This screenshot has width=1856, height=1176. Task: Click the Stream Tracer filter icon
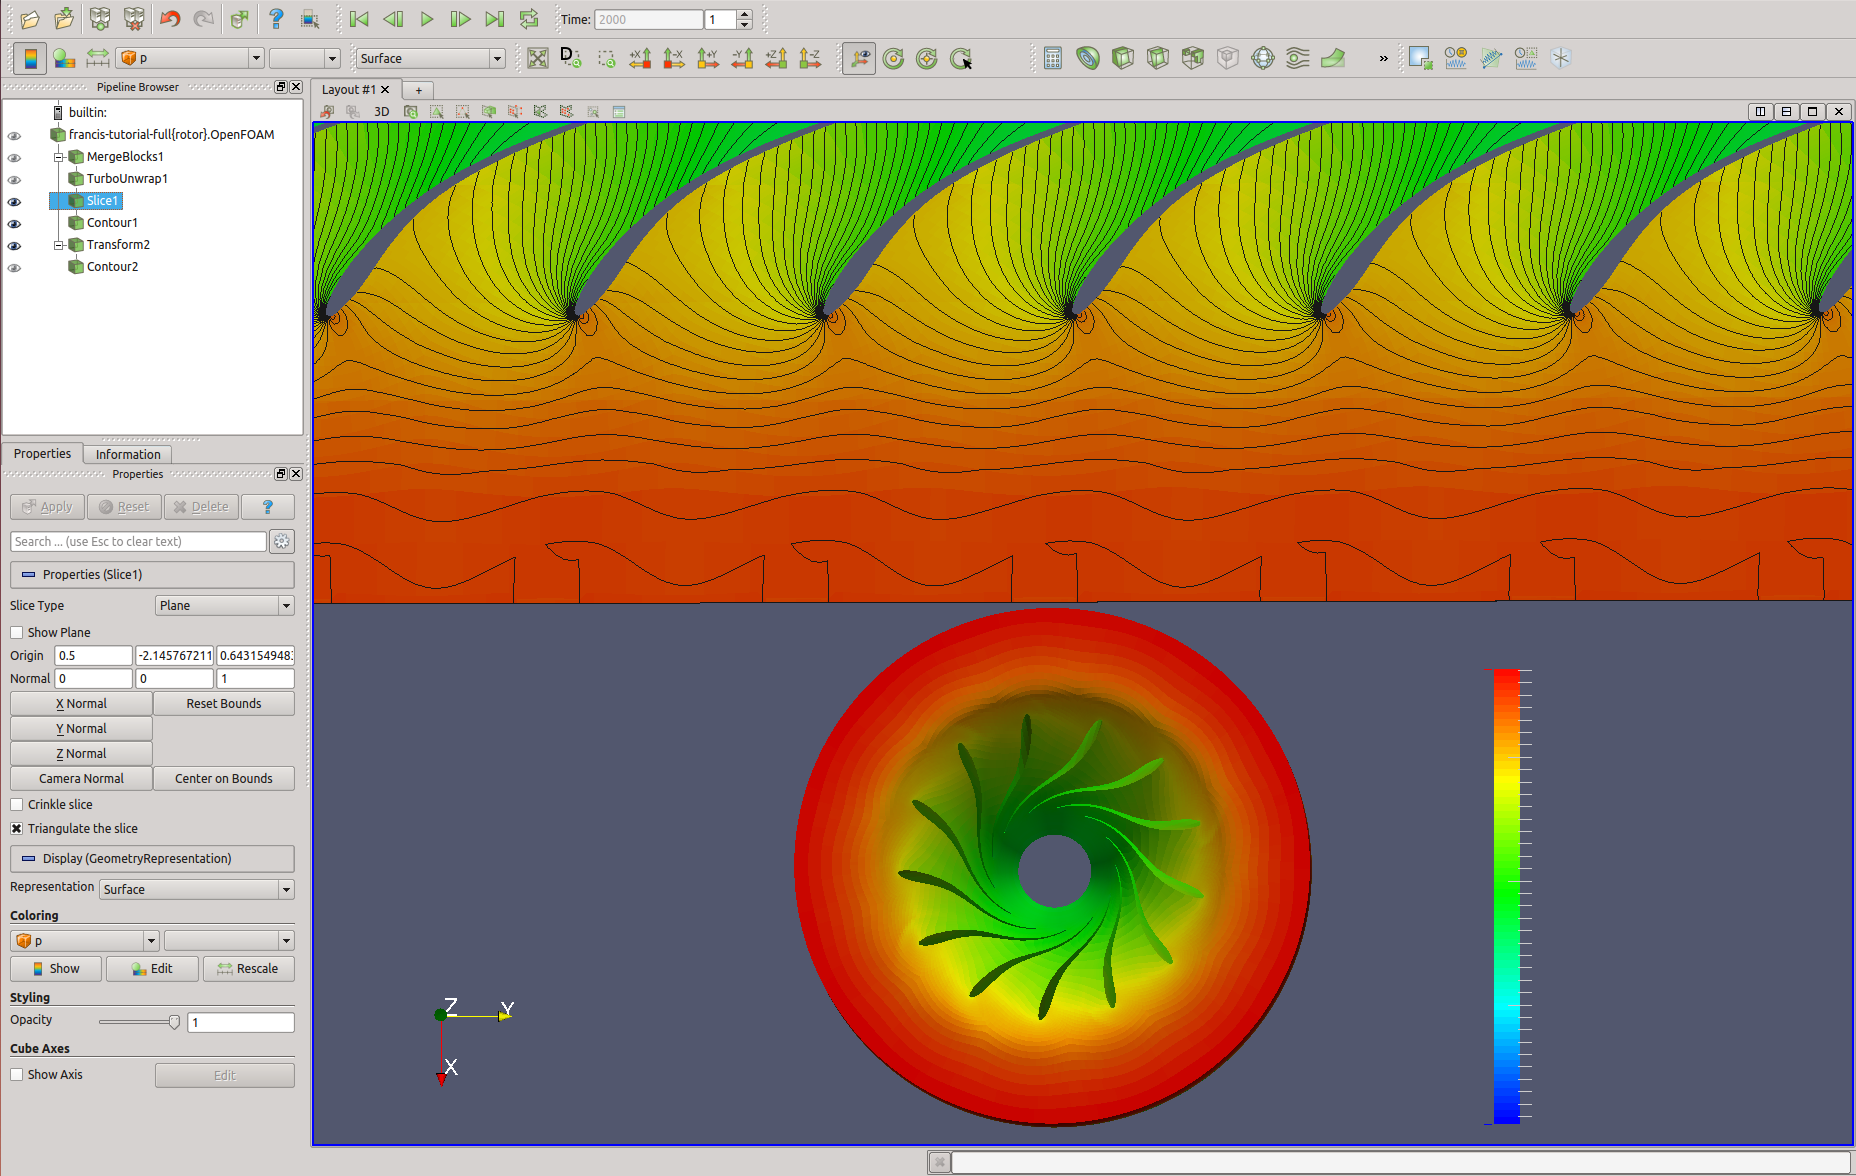click(1297, 58)
